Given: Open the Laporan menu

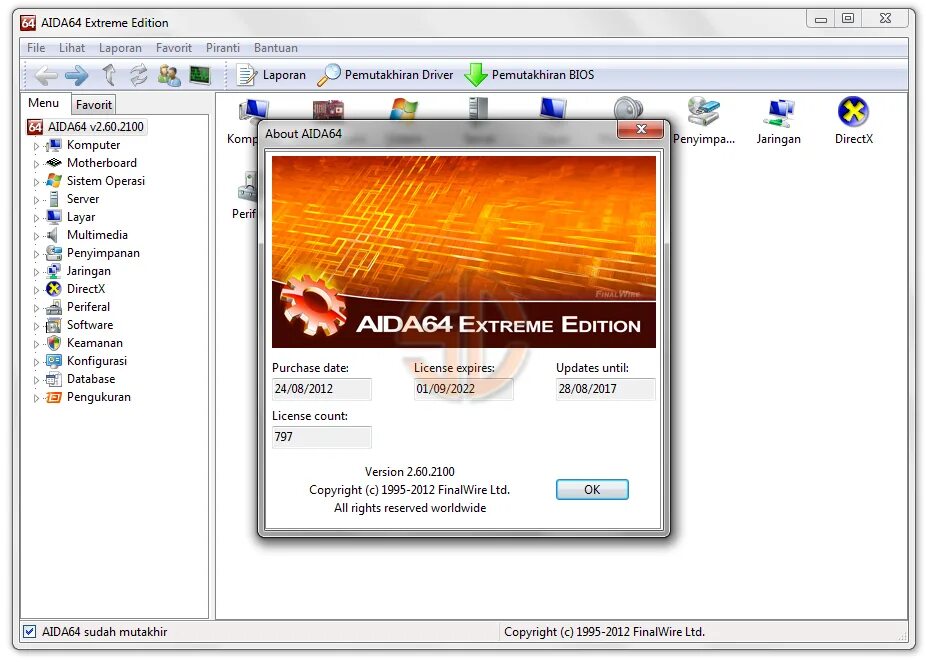Looking at the screenshot, I should [120, 48].
